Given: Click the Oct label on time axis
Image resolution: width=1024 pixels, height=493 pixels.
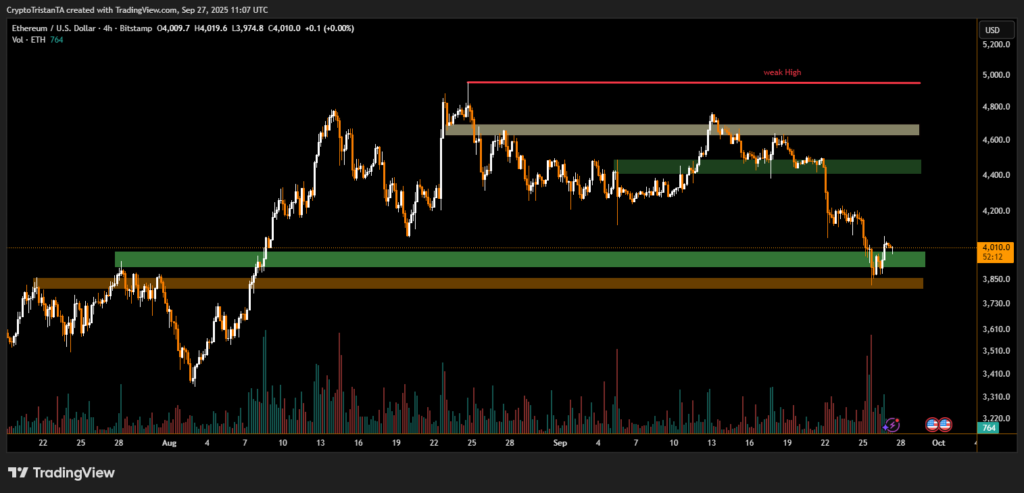Looking at the screenshot, I should coord(938,441).
